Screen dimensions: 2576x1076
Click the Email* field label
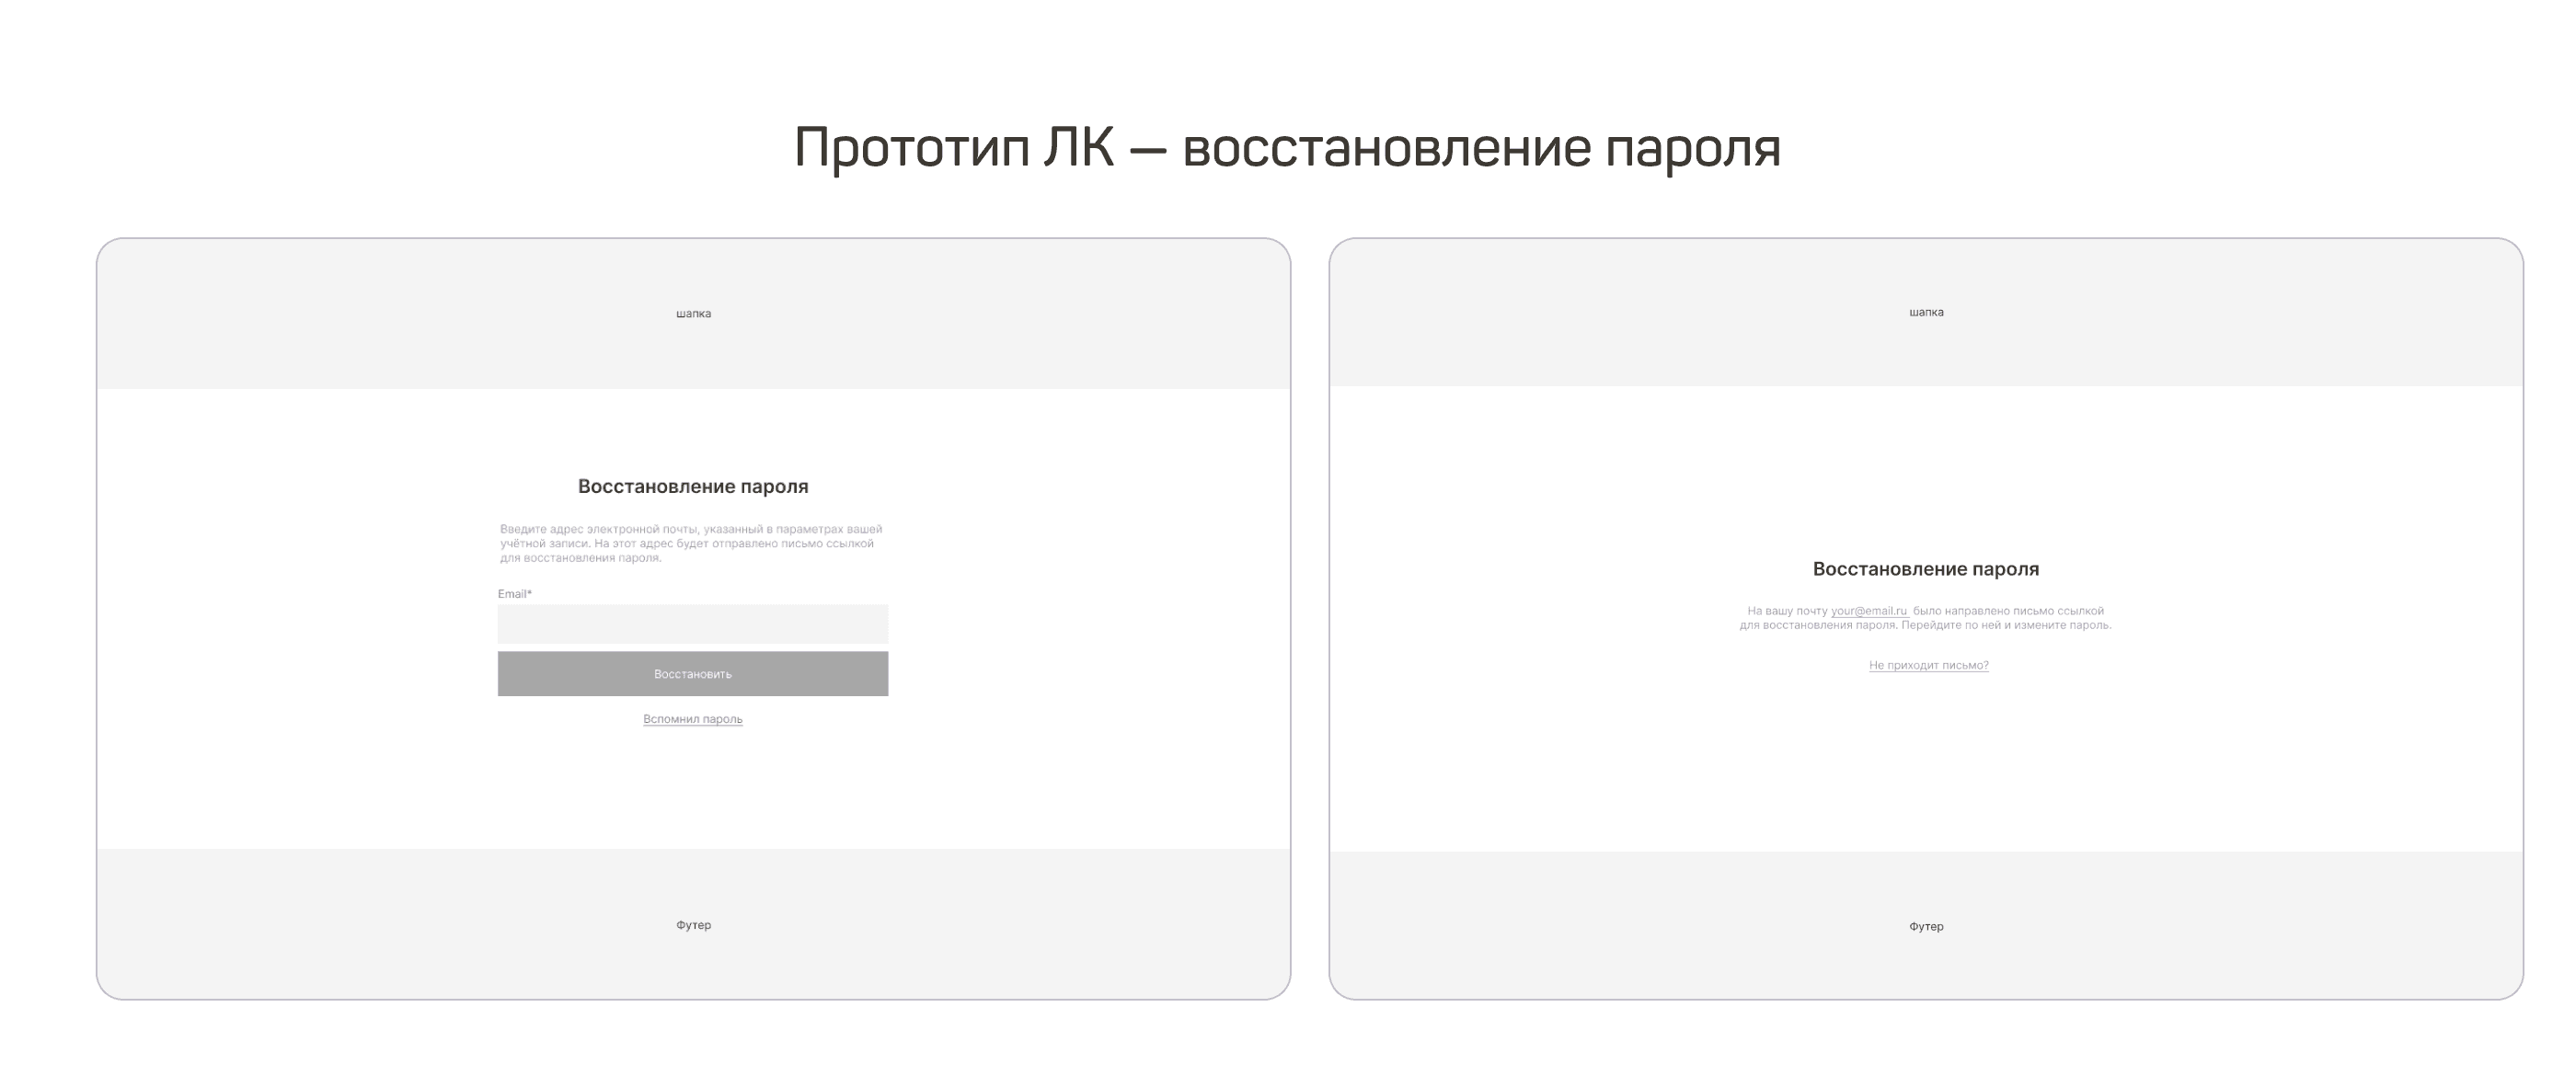click(515, 594)
